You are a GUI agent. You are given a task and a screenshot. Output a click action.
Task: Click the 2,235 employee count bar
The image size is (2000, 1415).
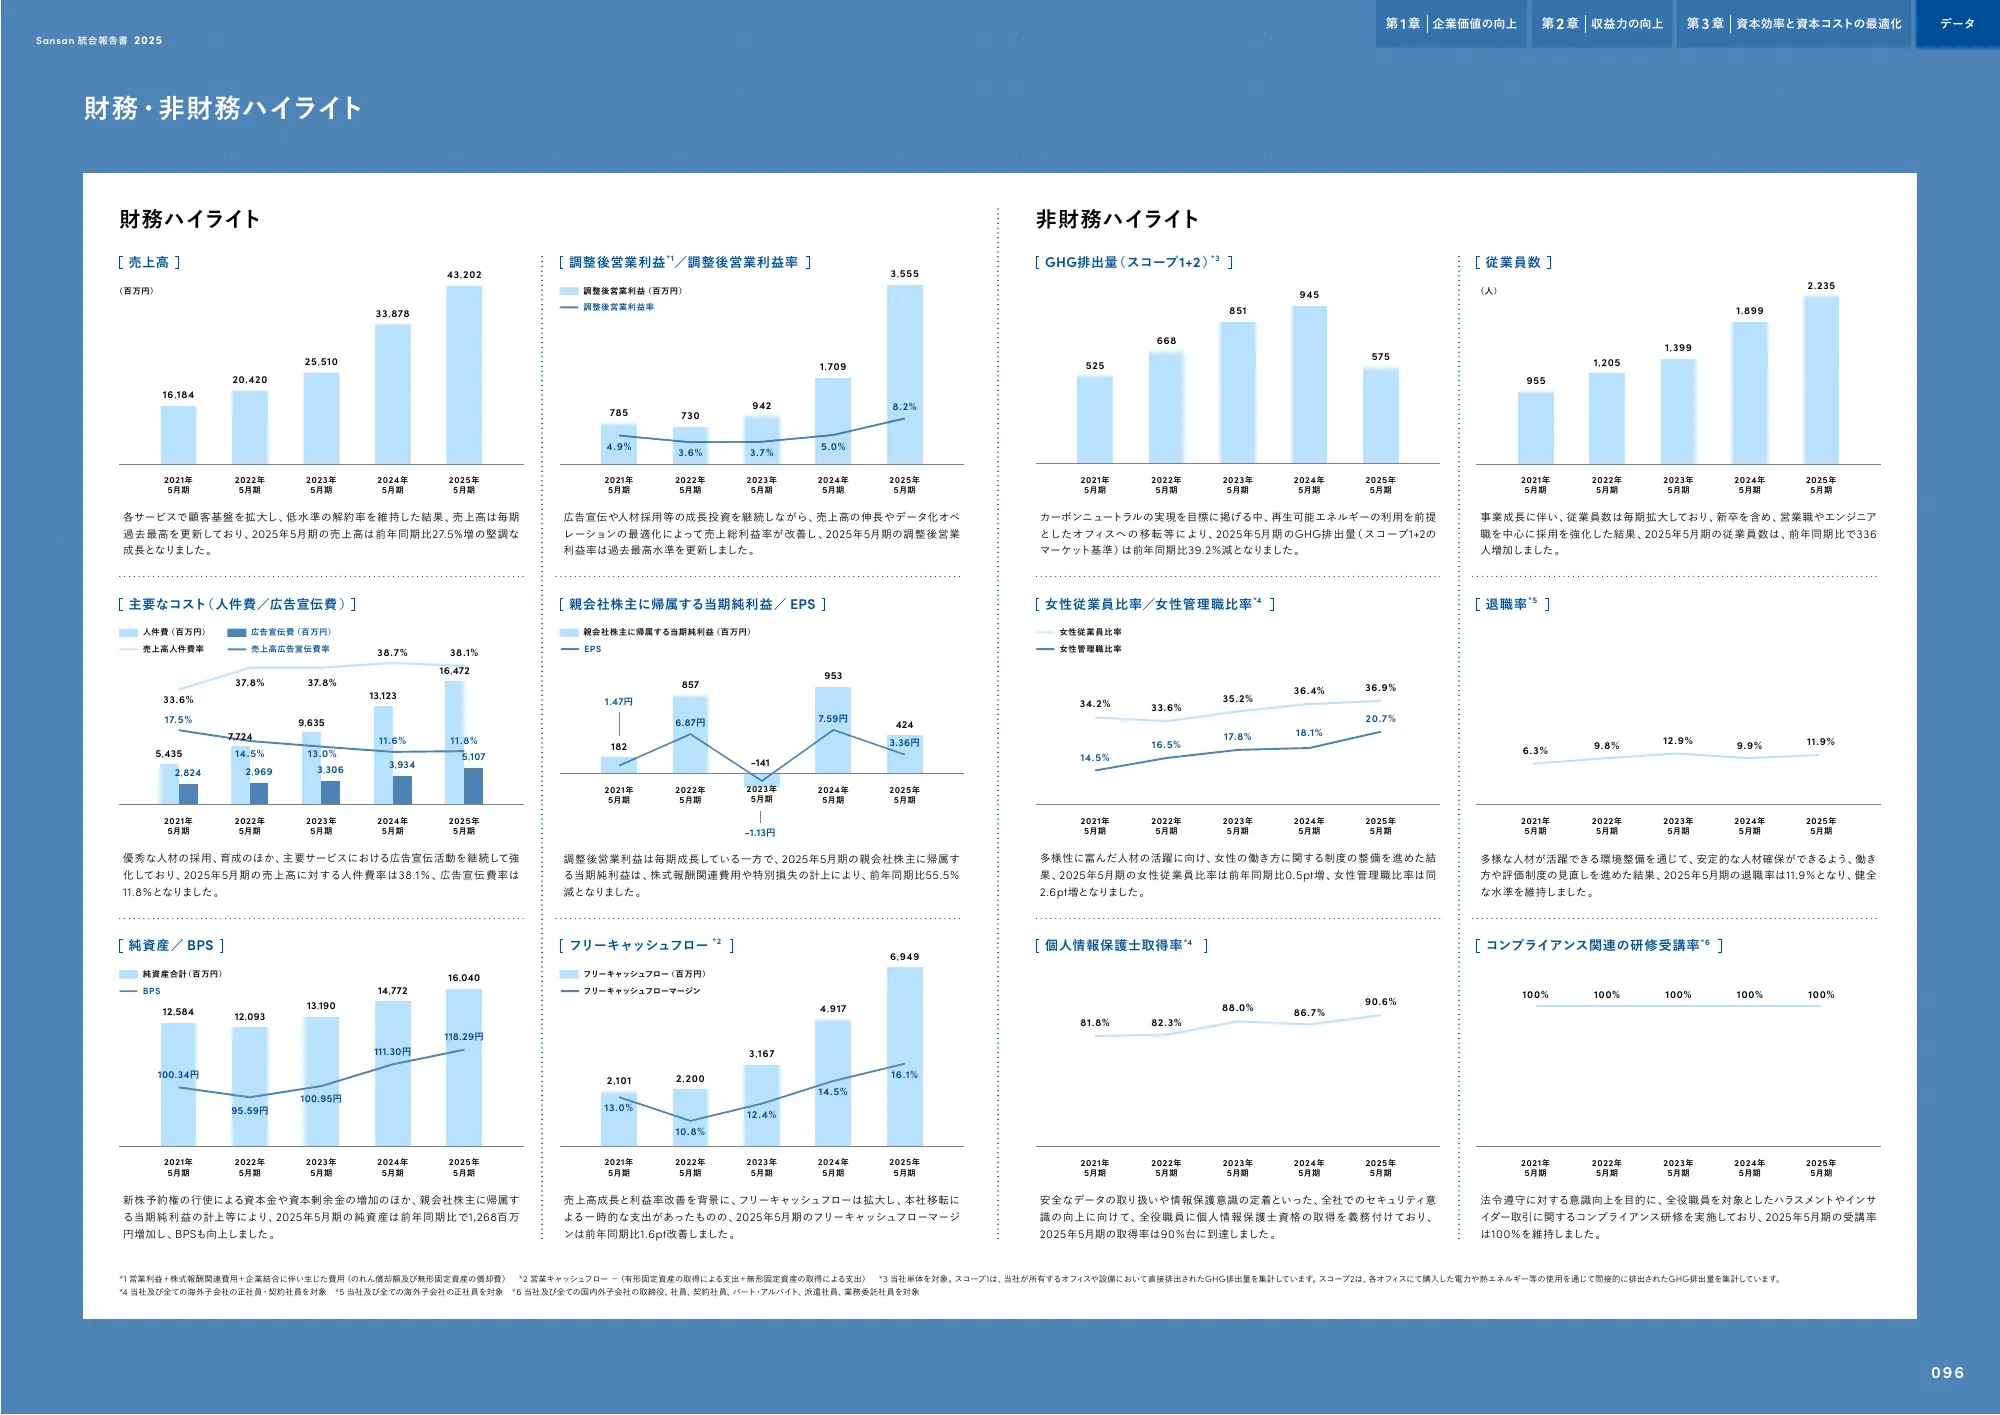tap(1820, 380)
